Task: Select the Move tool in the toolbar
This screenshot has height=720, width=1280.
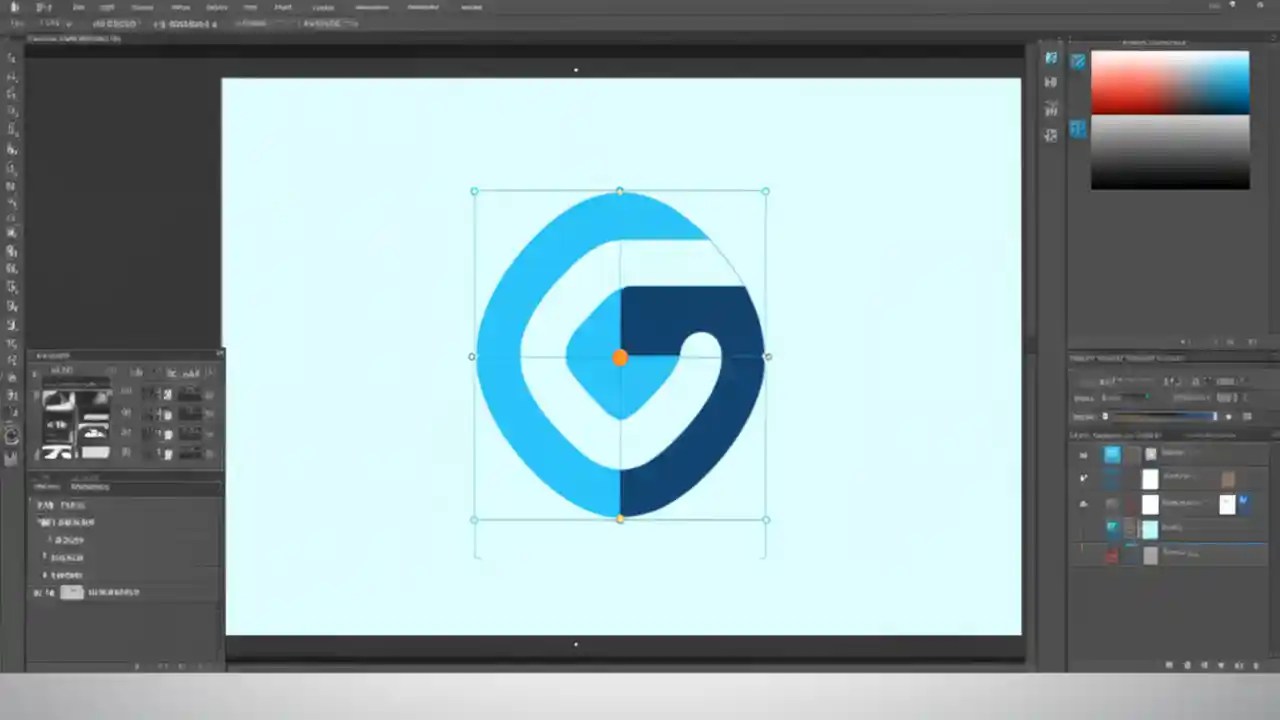Action: 12,57
